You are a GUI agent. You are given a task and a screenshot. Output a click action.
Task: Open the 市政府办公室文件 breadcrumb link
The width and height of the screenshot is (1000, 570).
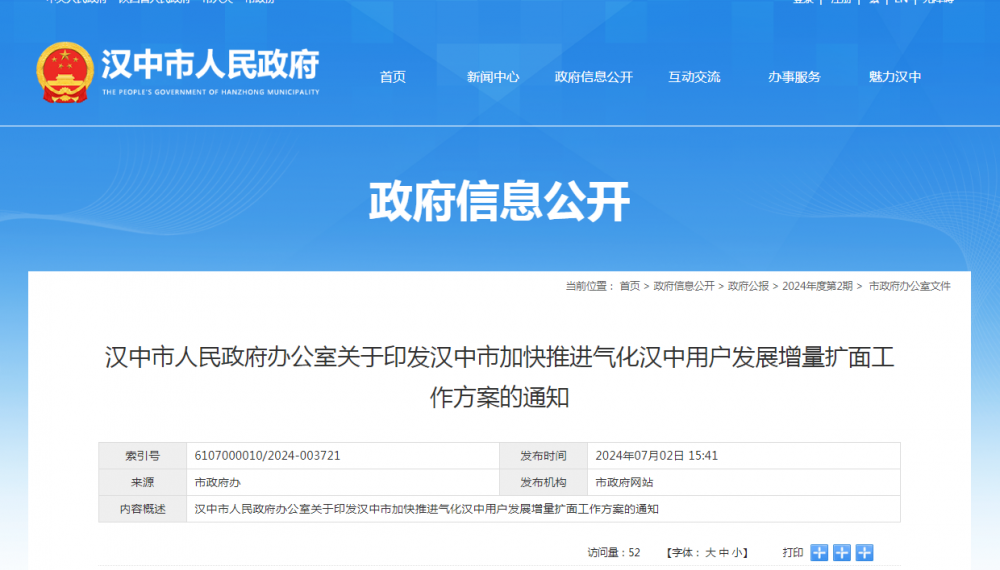click(909, 286)
